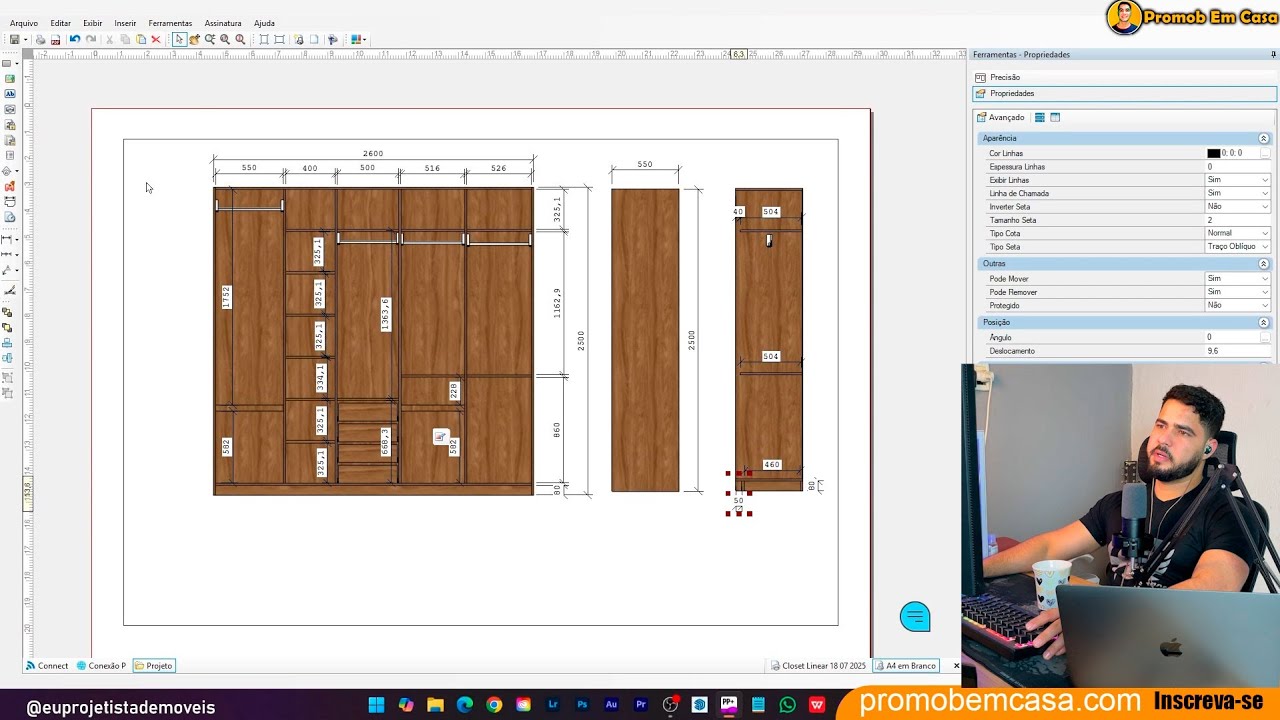Select the linear dimension tool in sidebar
This screenshot has width=1280, height=720.
(8, 239)
